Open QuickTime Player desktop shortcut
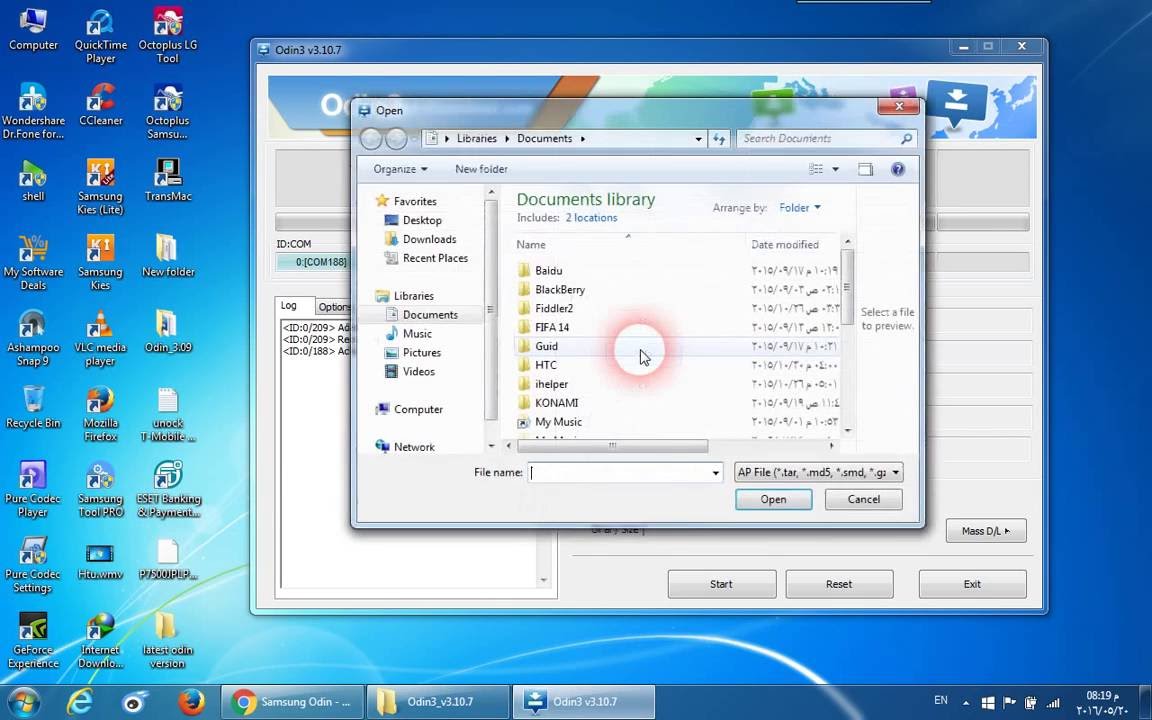The image size is (1152, 720). pyautogui.click(x=101, y=37)
